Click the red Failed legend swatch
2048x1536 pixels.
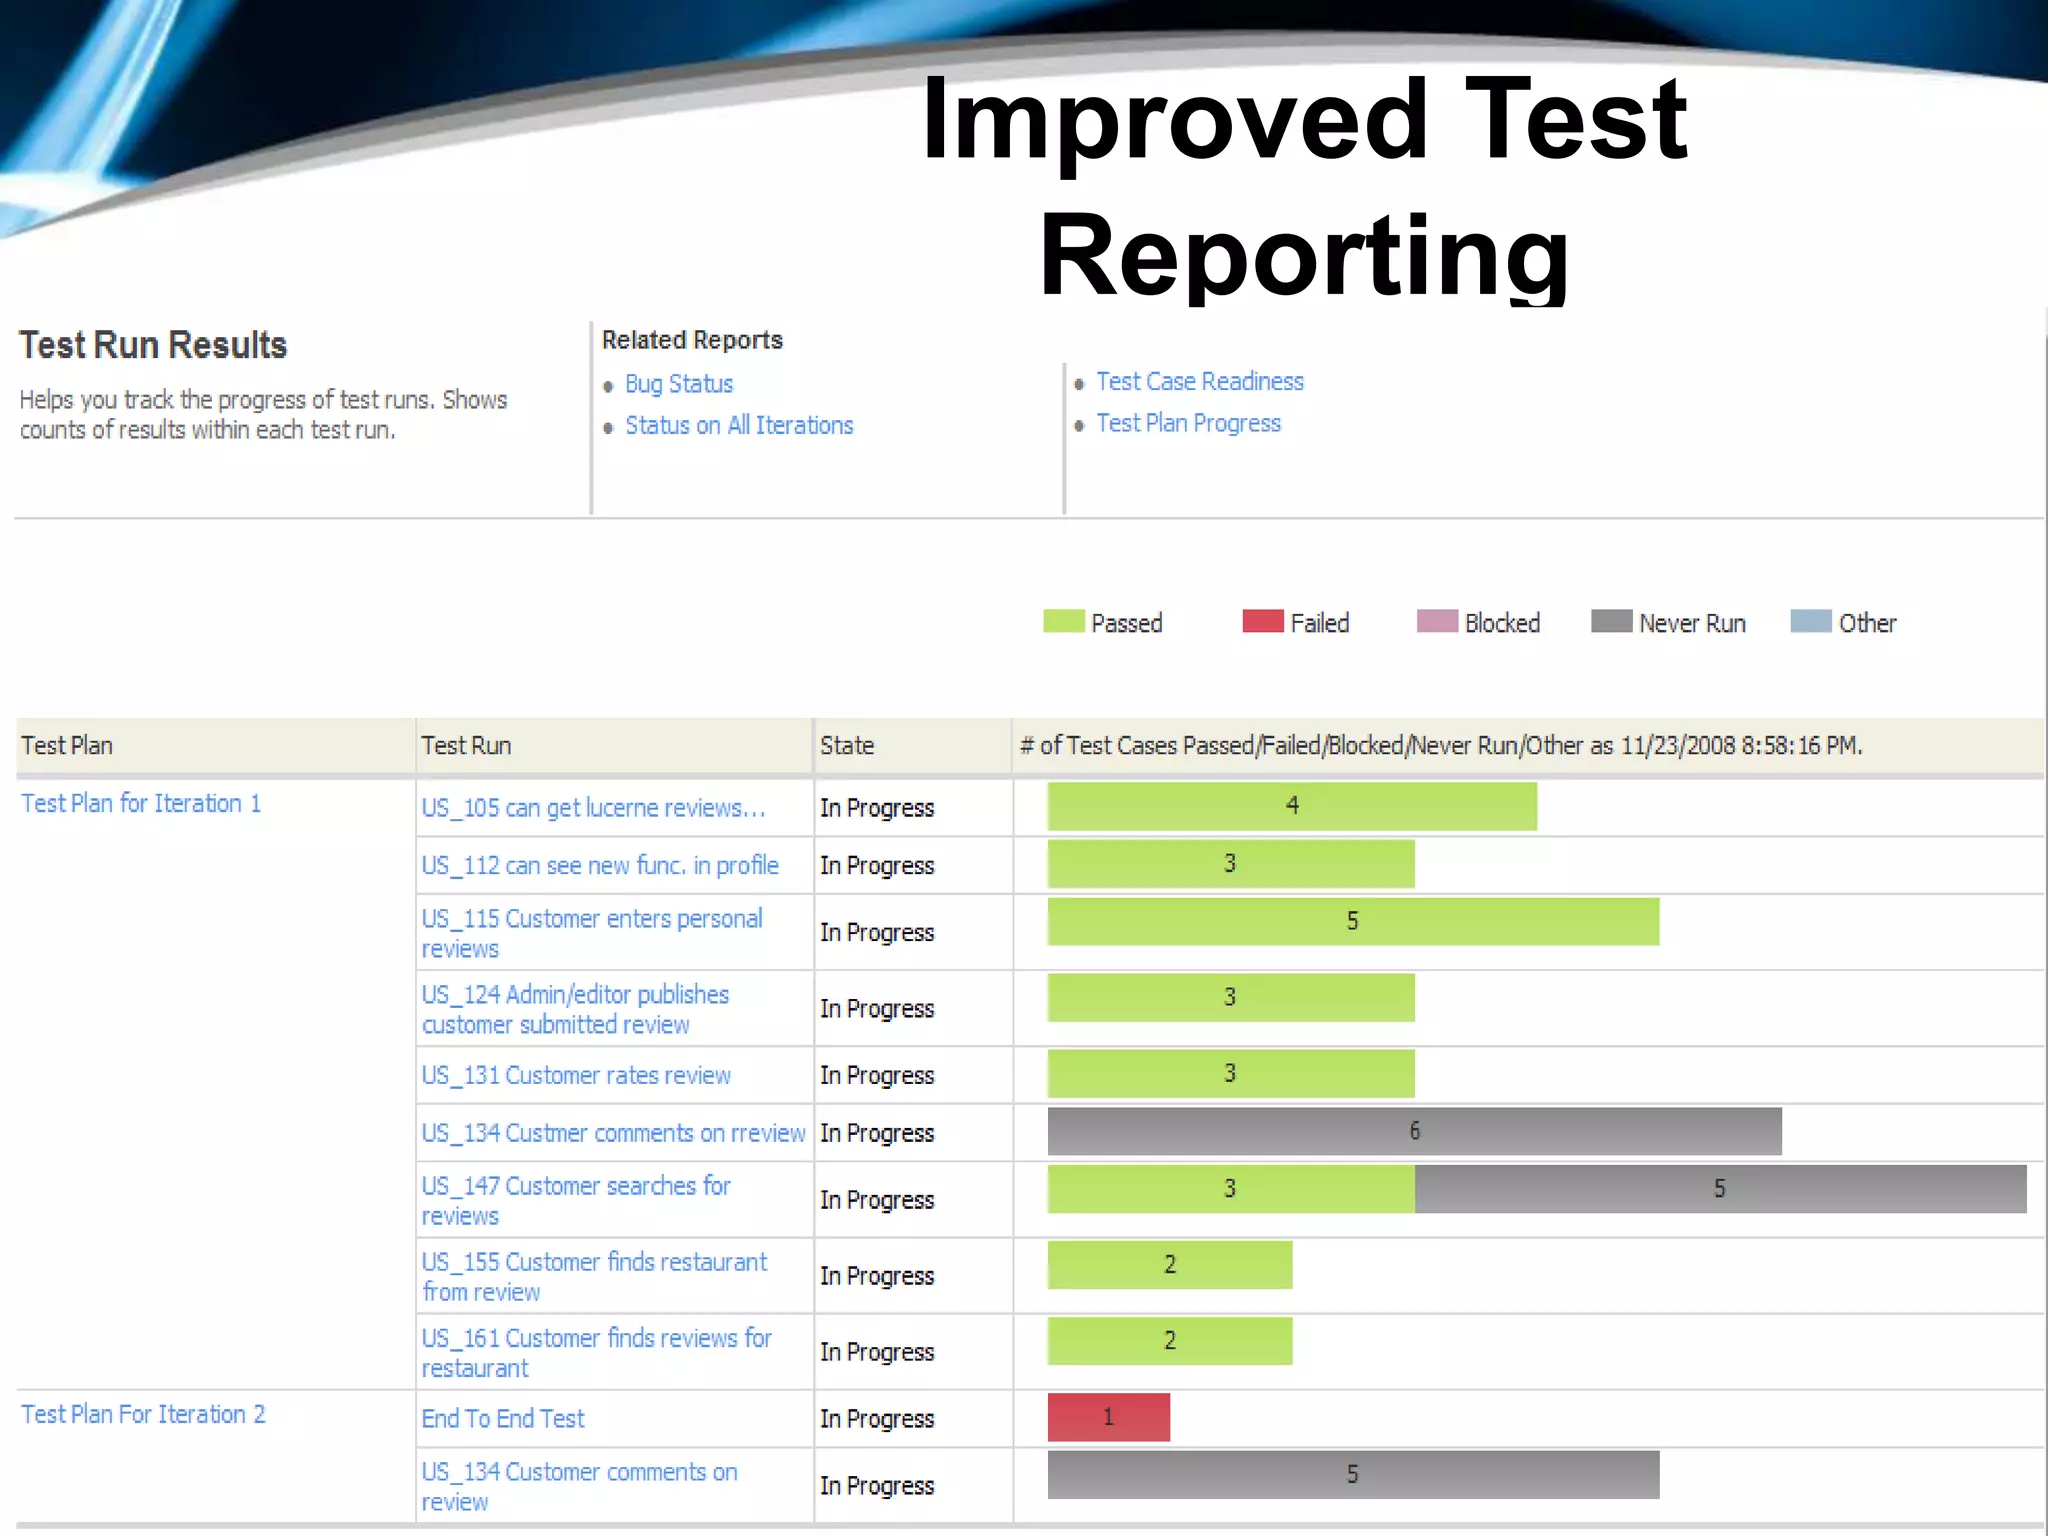pyautogui.click(x=1262, y=621)
